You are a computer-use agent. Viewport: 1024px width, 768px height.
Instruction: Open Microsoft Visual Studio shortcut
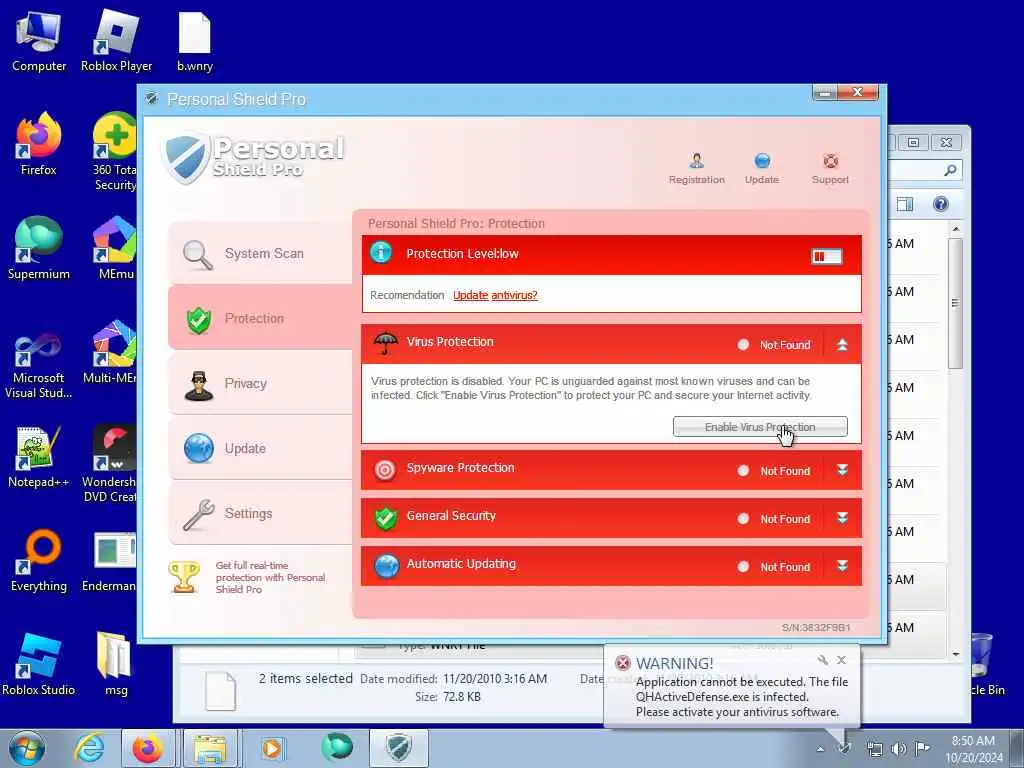pyautogui.click(x=39, y=366)
